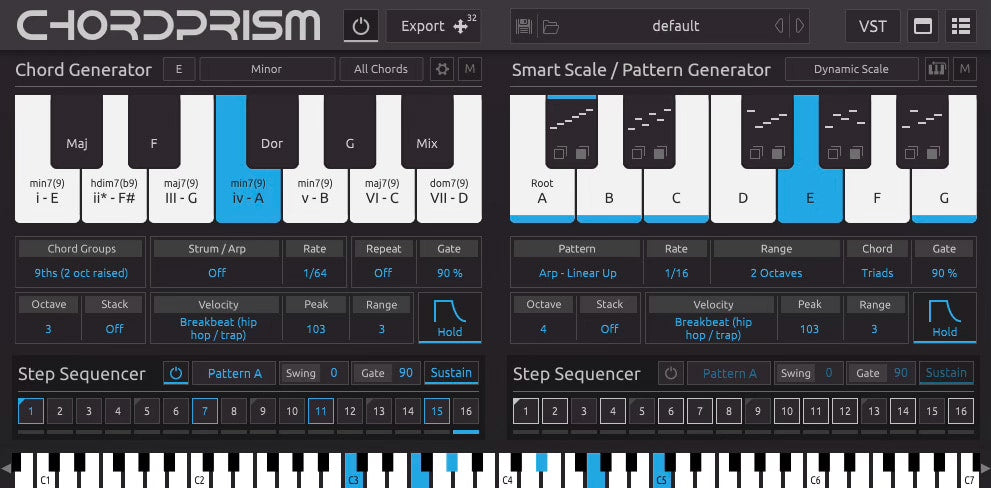Screen dimensions: 991x488
Task: Go to previous preset arrow
Action: (x=779, y=26)
